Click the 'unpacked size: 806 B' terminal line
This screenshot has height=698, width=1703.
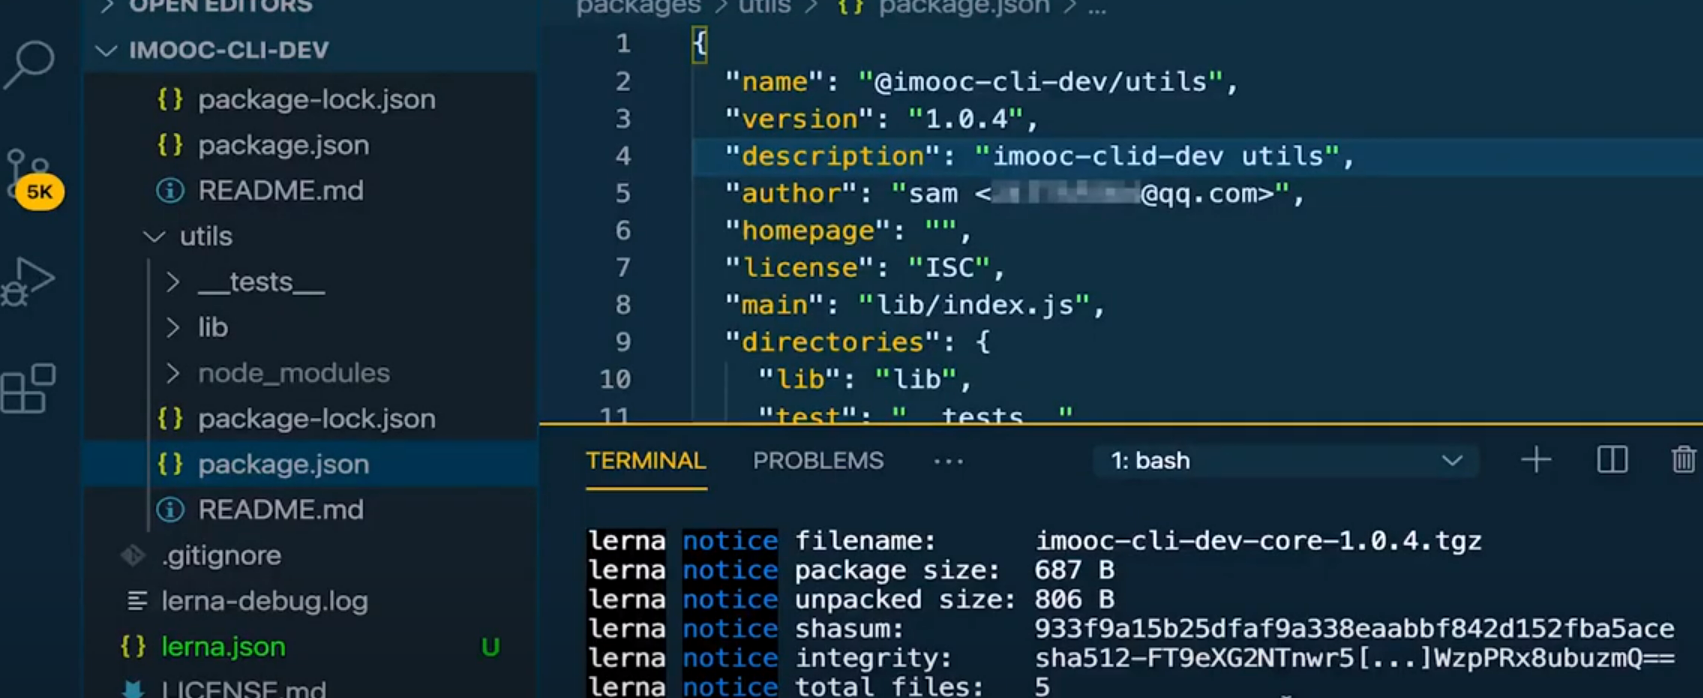[x=851, y=600]
